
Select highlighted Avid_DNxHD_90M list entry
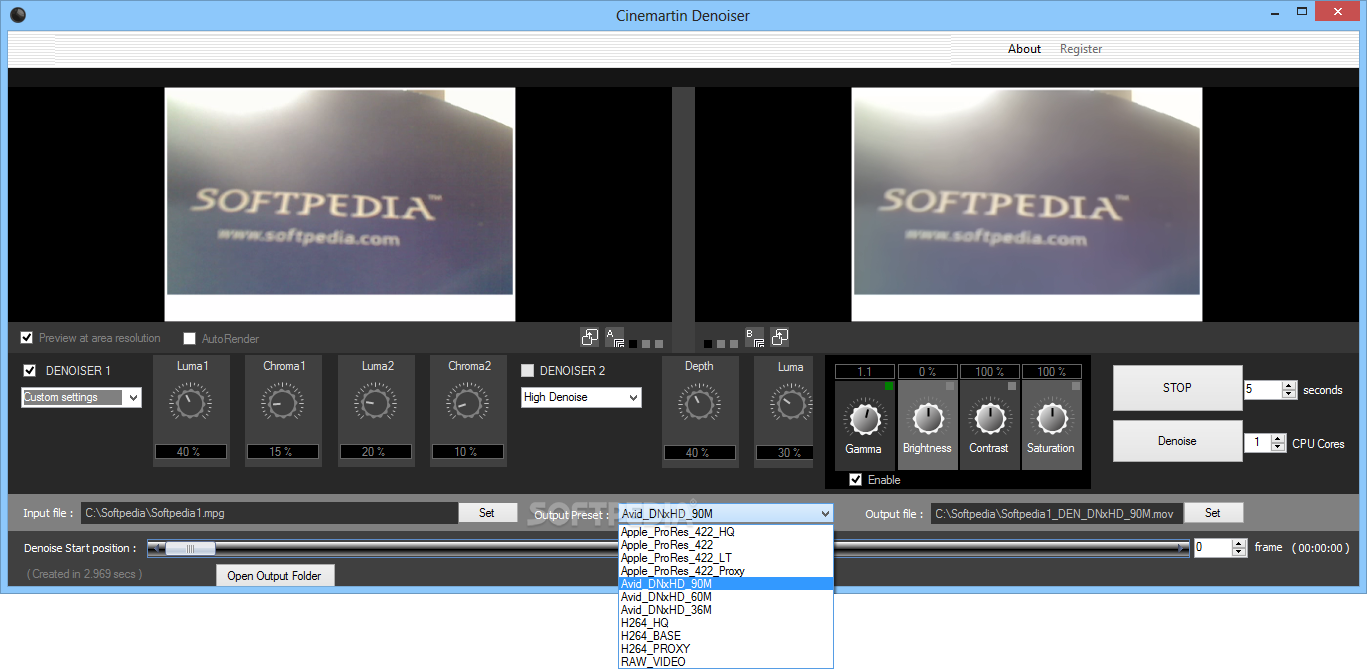pyautogui.click(x=725, y=584)
